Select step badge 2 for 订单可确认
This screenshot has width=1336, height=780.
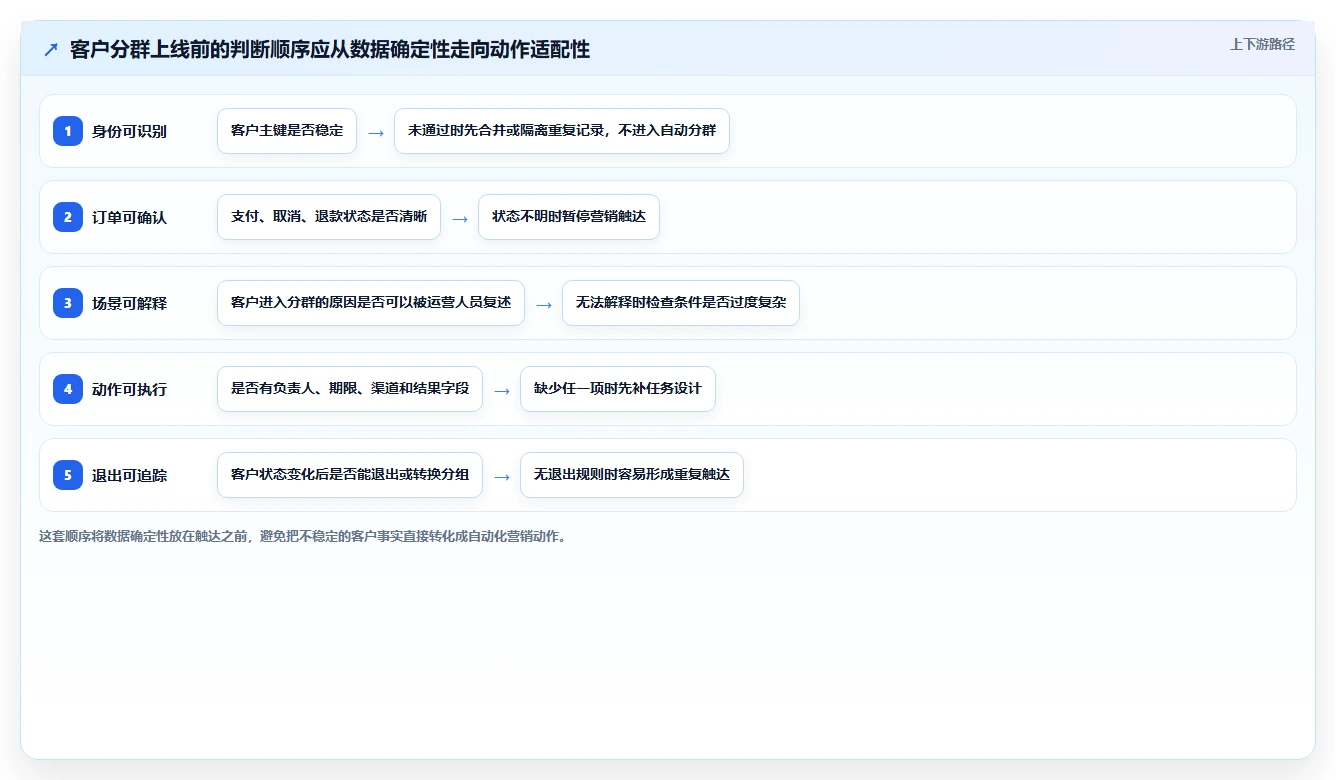coord(68,217)
